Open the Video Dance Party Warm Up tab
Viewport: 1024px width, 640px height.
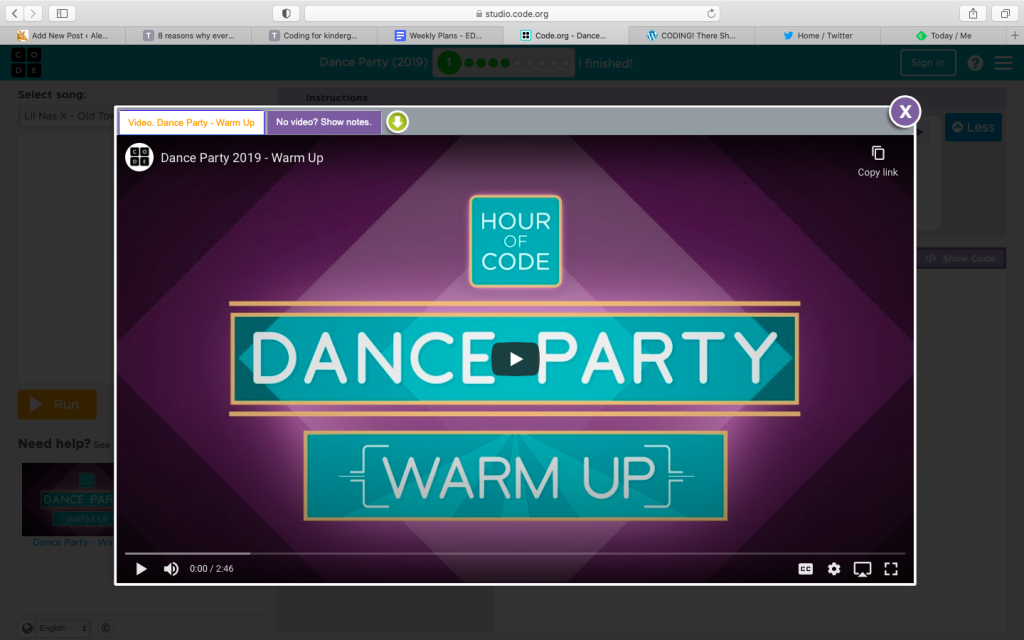click(x=191, y=122)
